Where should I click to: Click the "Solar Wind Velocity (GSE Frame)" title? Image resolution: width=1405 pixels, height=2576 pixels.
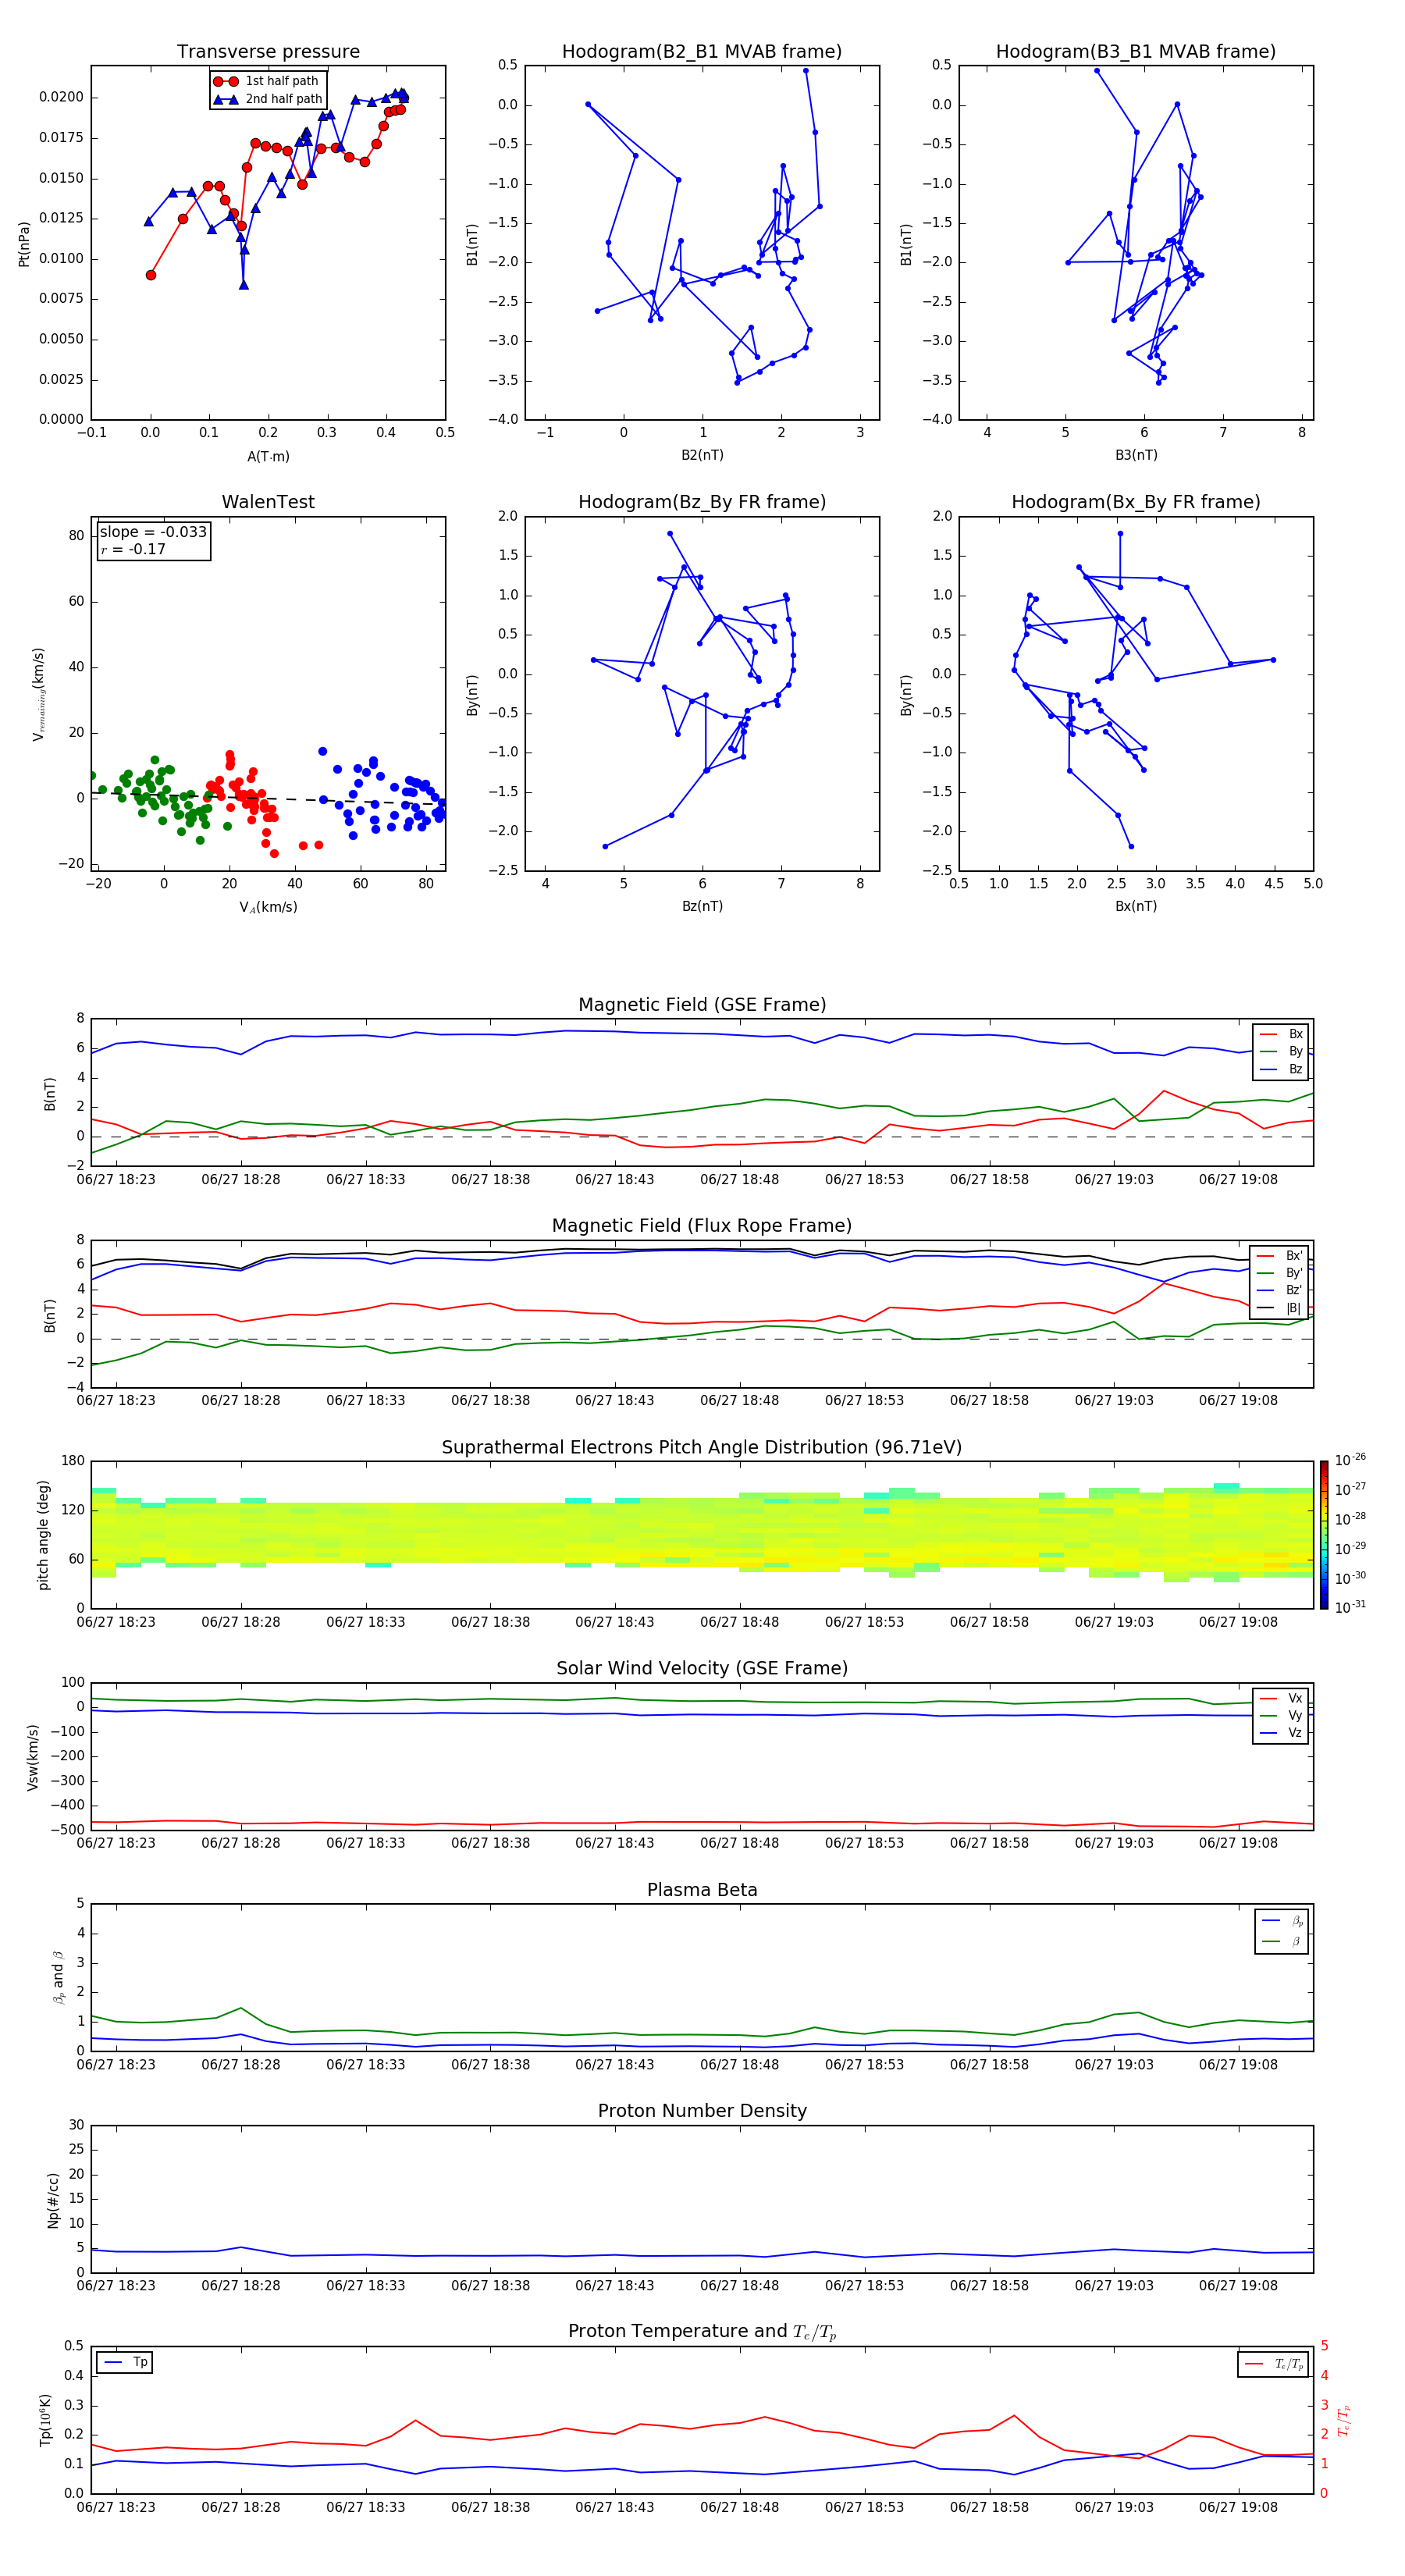click(702, 1669)
